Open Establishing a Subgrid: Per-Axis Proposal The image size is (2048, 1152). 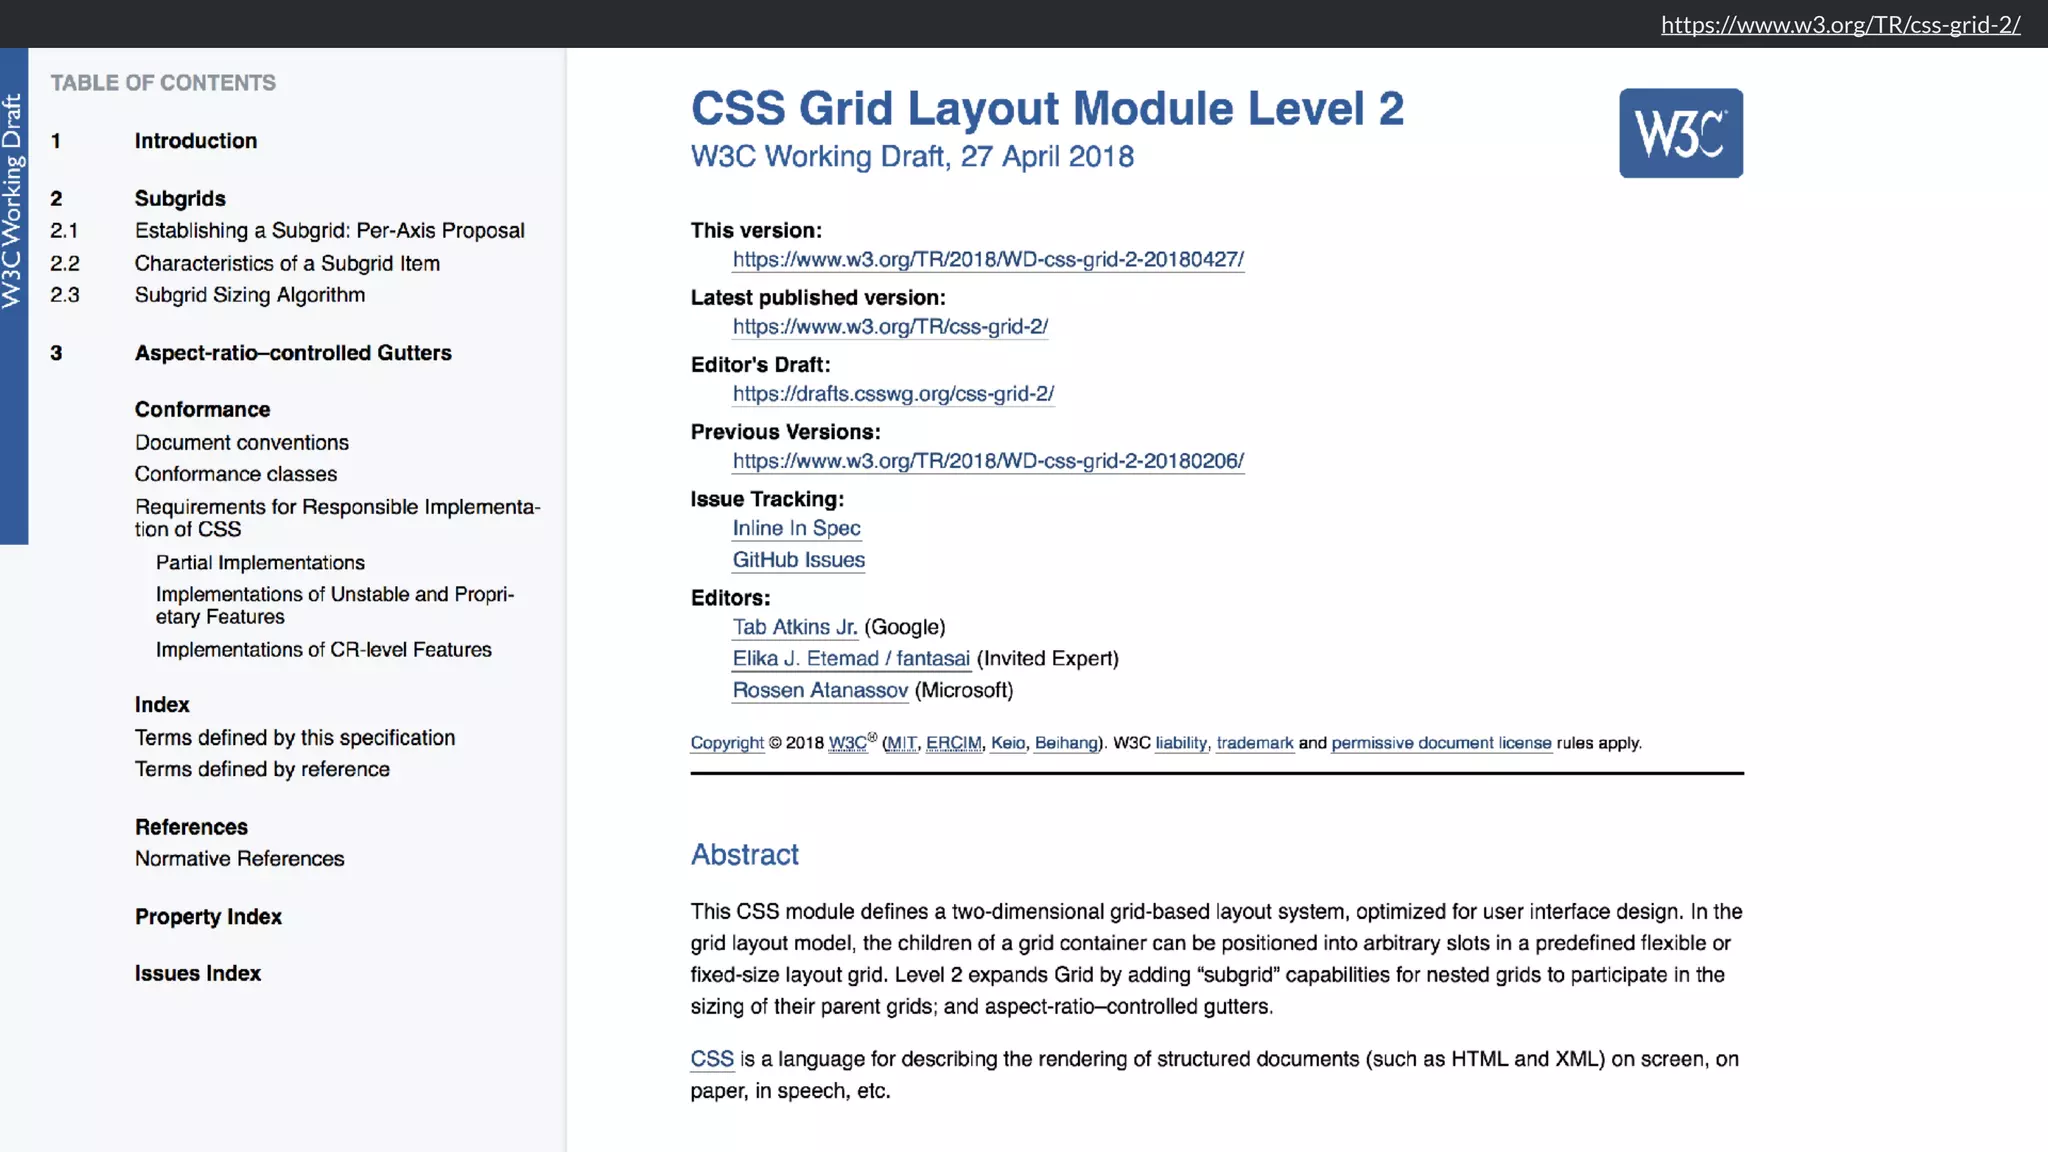coord(329,231)
